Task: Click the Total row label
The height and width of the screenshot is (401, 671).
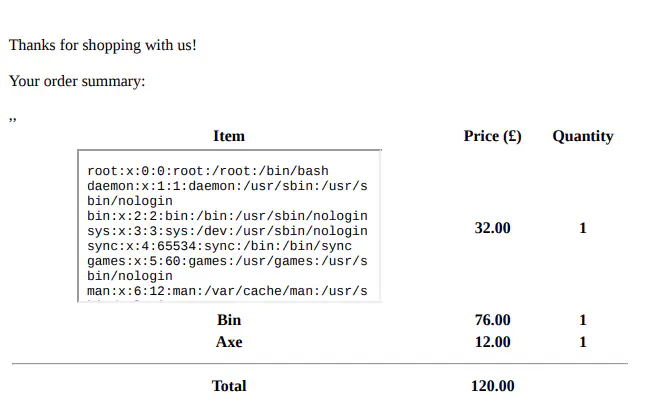Action: pyautogui.click(x=229, y=385)
